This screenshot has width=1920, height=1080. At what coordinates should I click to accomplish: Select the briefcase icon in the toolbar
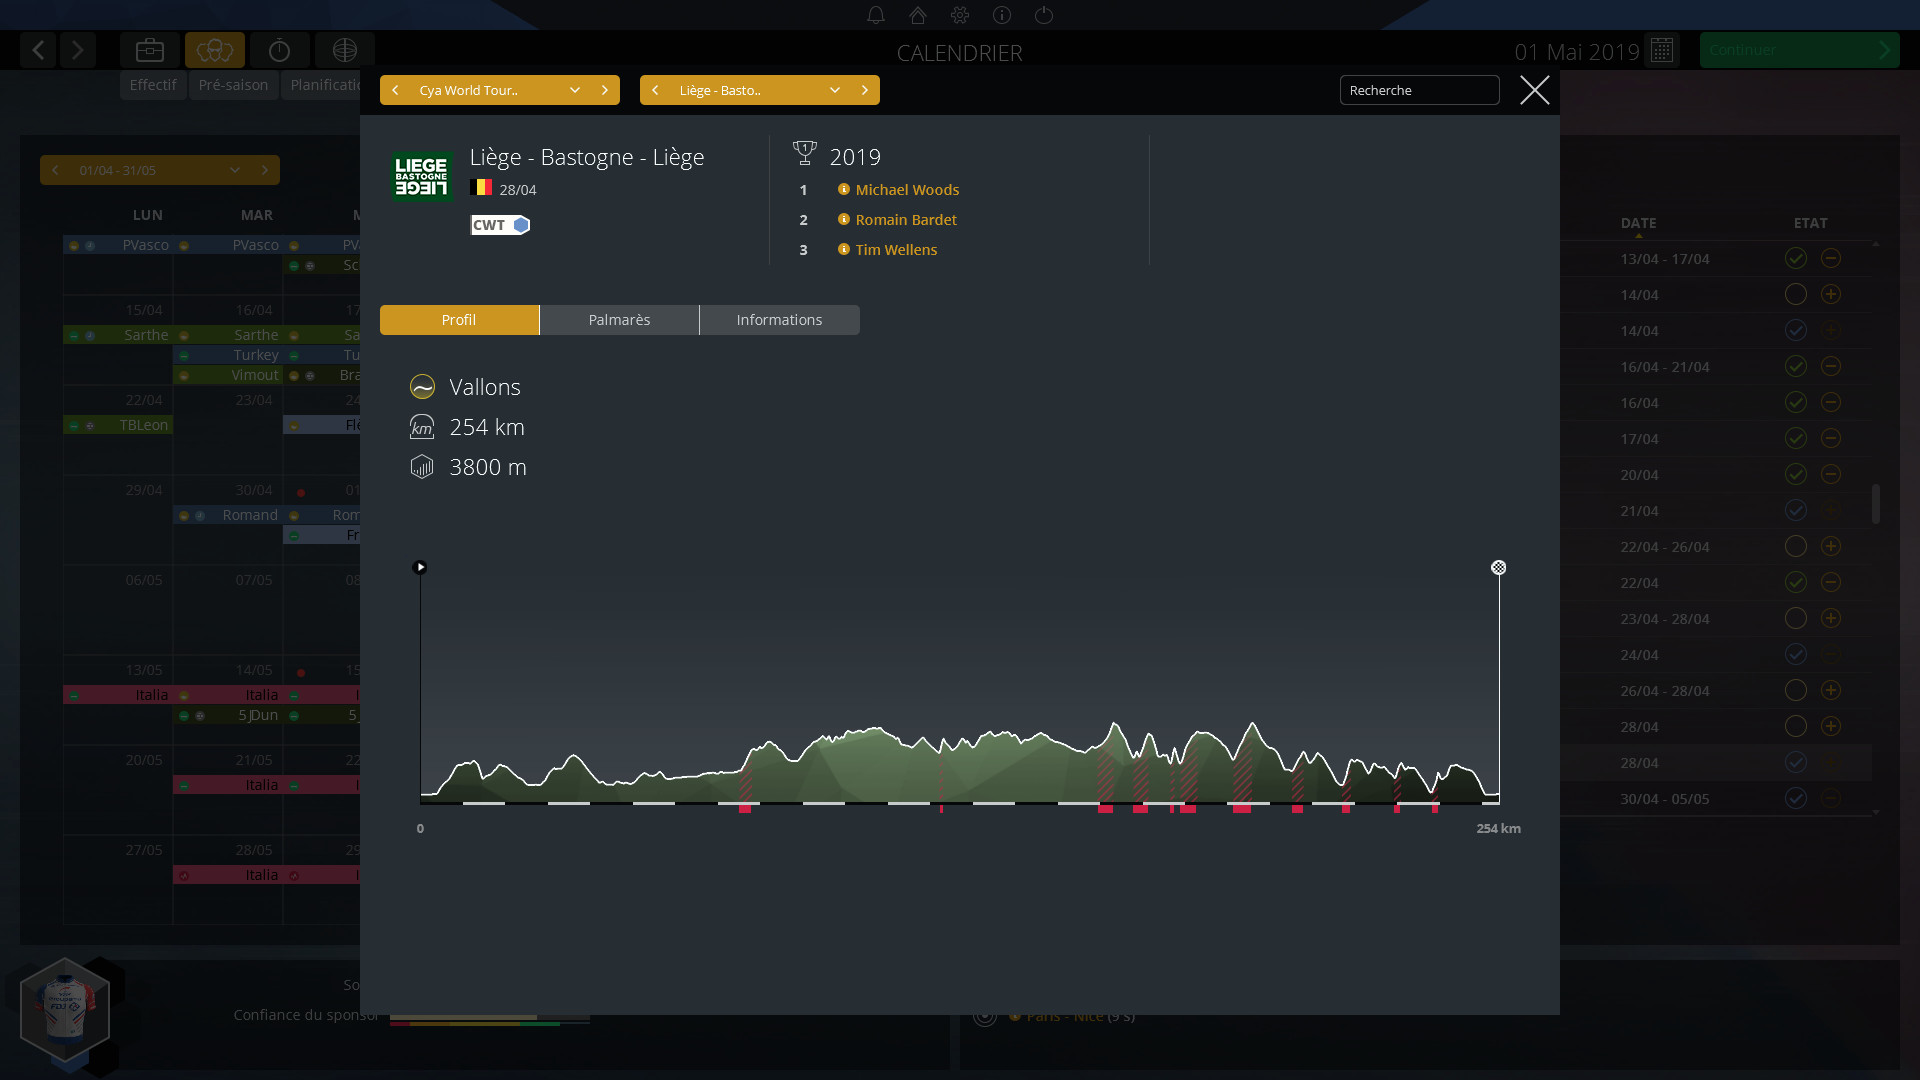tap(149, 50)
